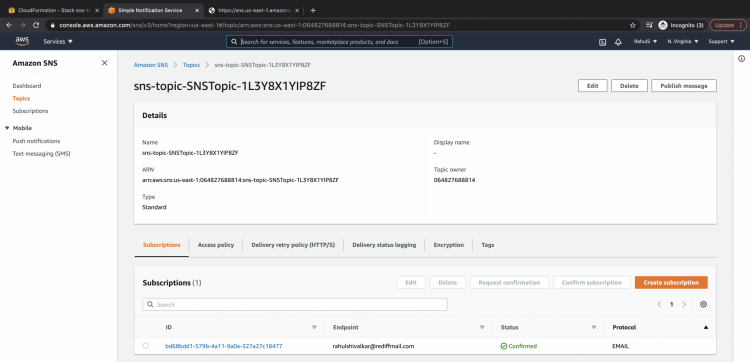Switch to the Tags tab
The height and width of the screenshot is (362, 750).
(x=488, y=245)
